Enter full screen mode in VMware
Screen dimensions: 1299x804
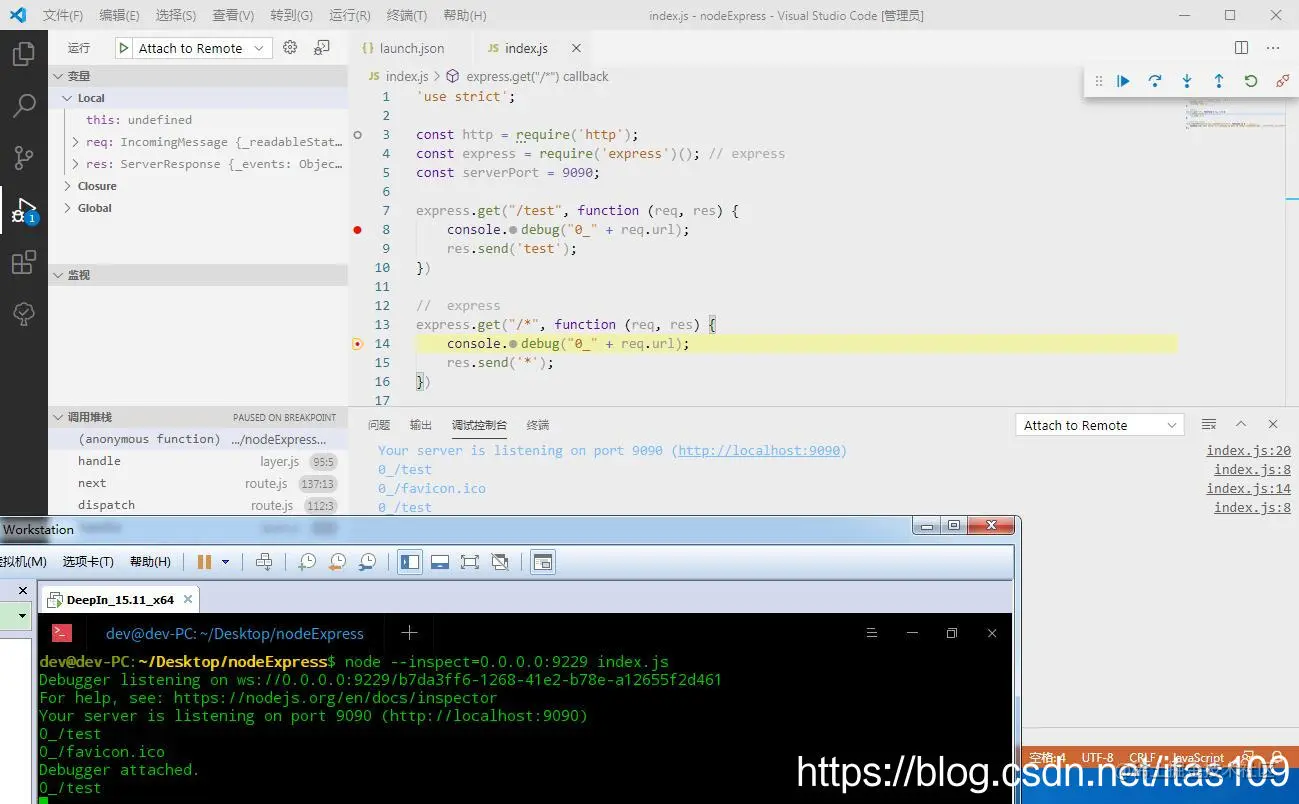470,562
